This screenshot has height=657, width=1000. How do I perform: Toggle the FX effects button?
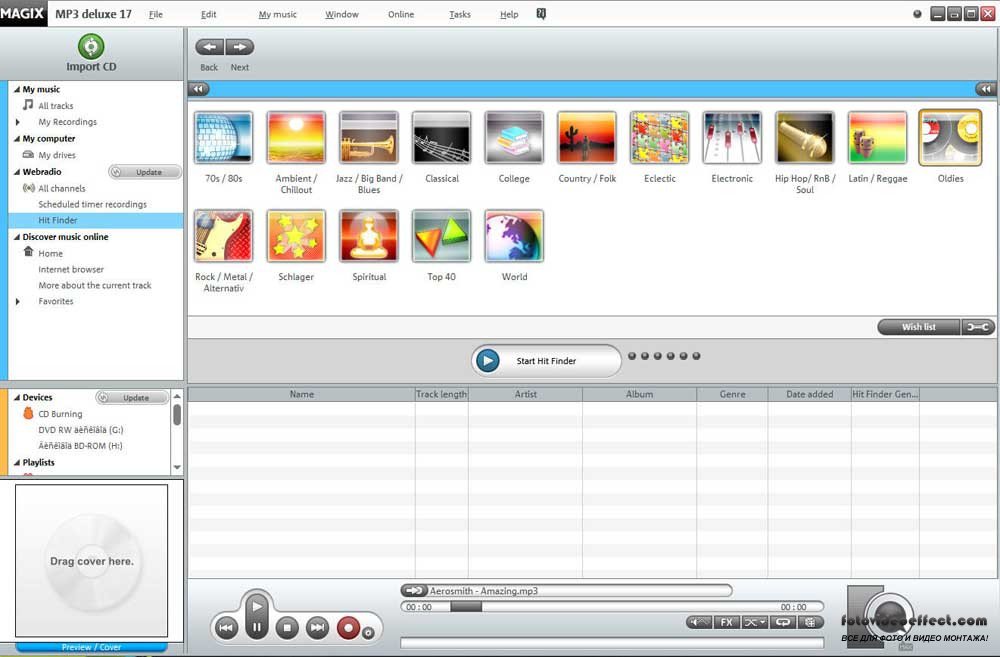coord(726,622)
